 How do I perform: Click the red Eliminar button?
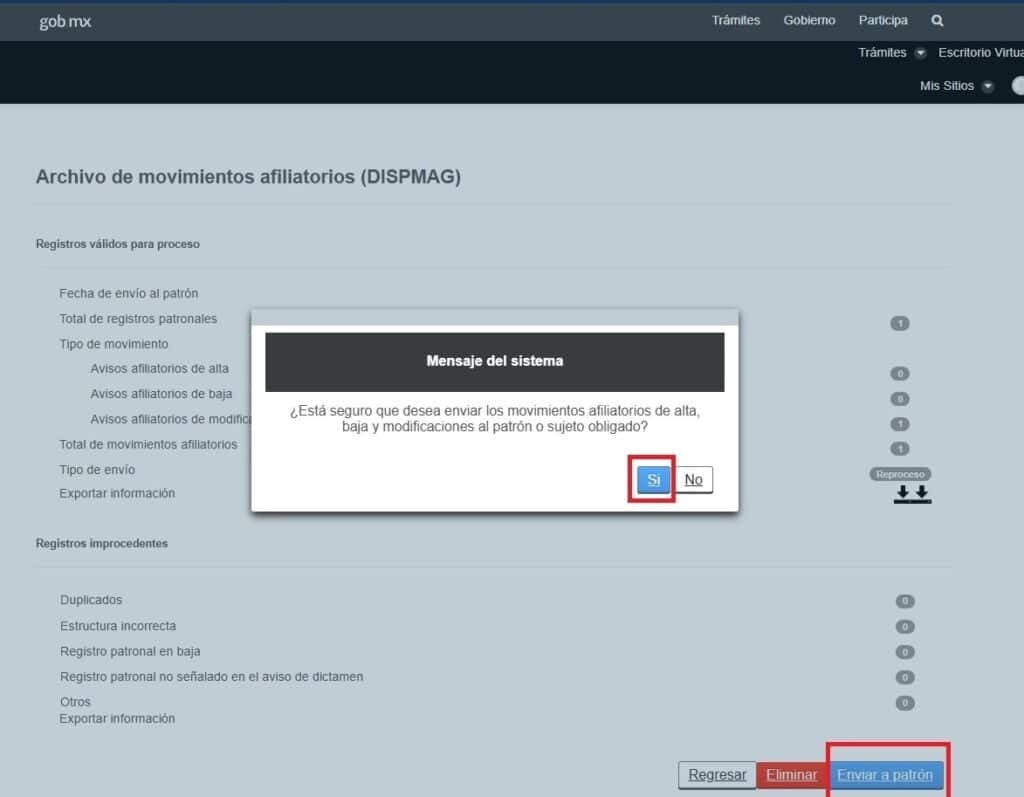[792, 775]
